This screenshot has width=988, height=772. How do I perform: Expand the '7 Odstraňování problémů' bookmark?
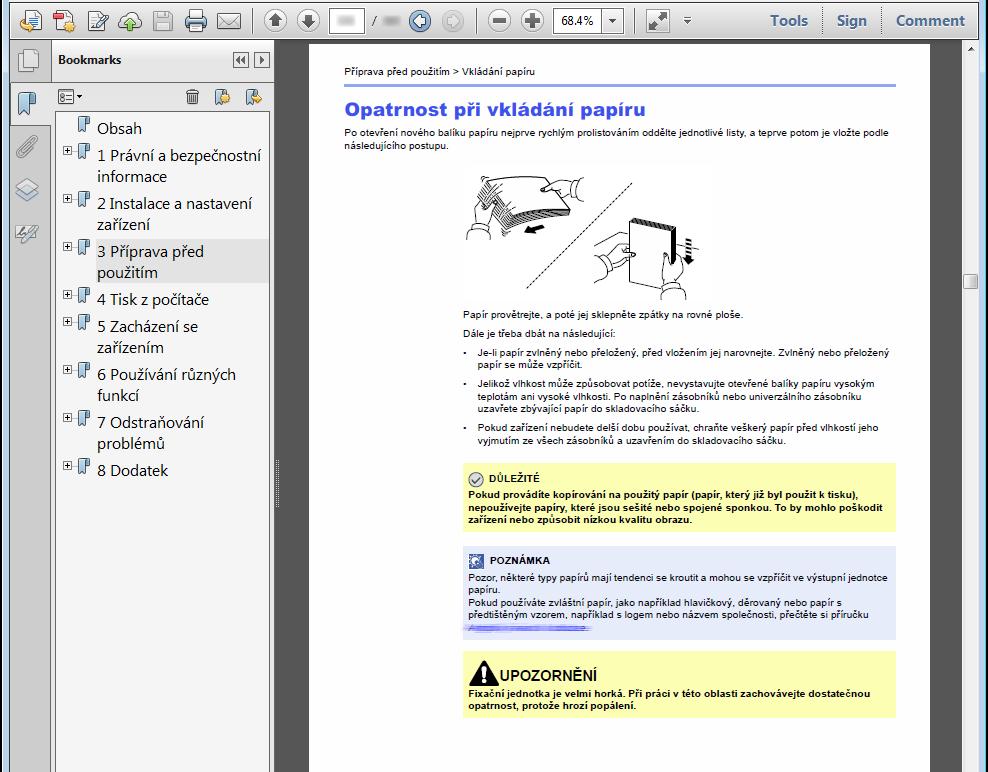click(67, 417)
